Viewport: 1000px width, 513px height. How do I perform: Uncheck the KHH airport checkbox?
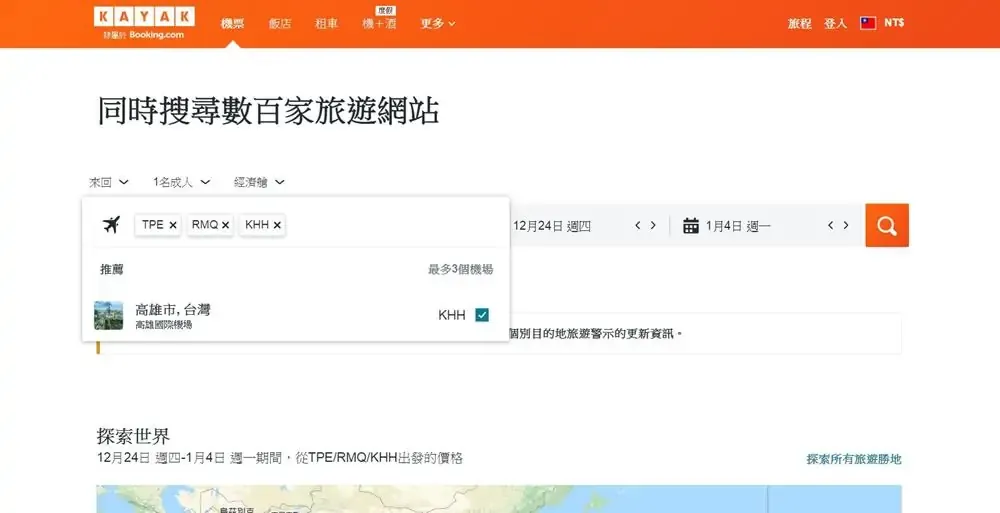point(482,315)
